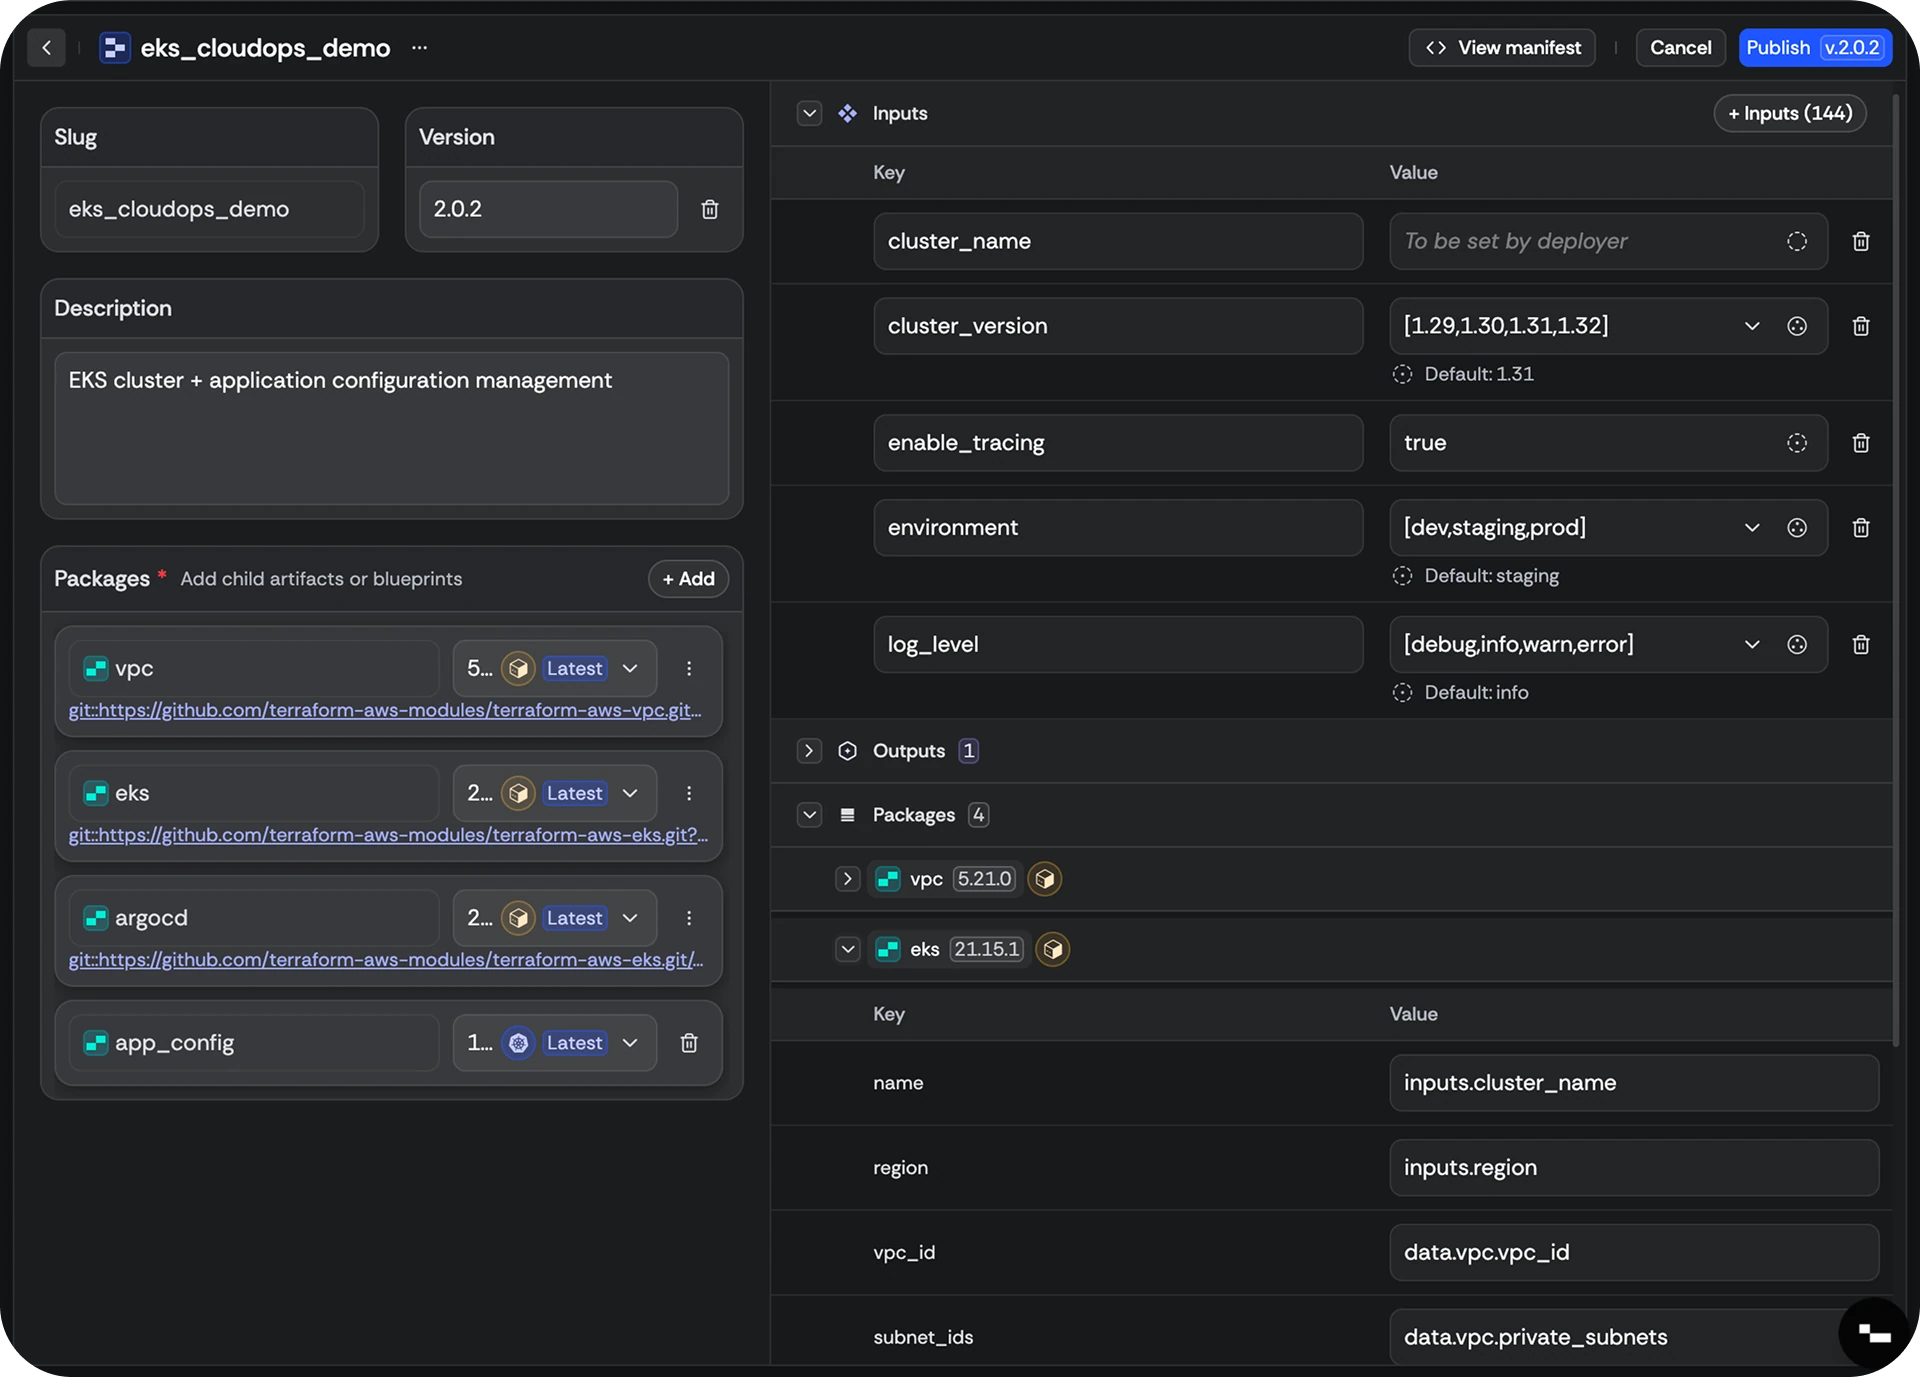Click View manifest

(x=1502, y=47)
